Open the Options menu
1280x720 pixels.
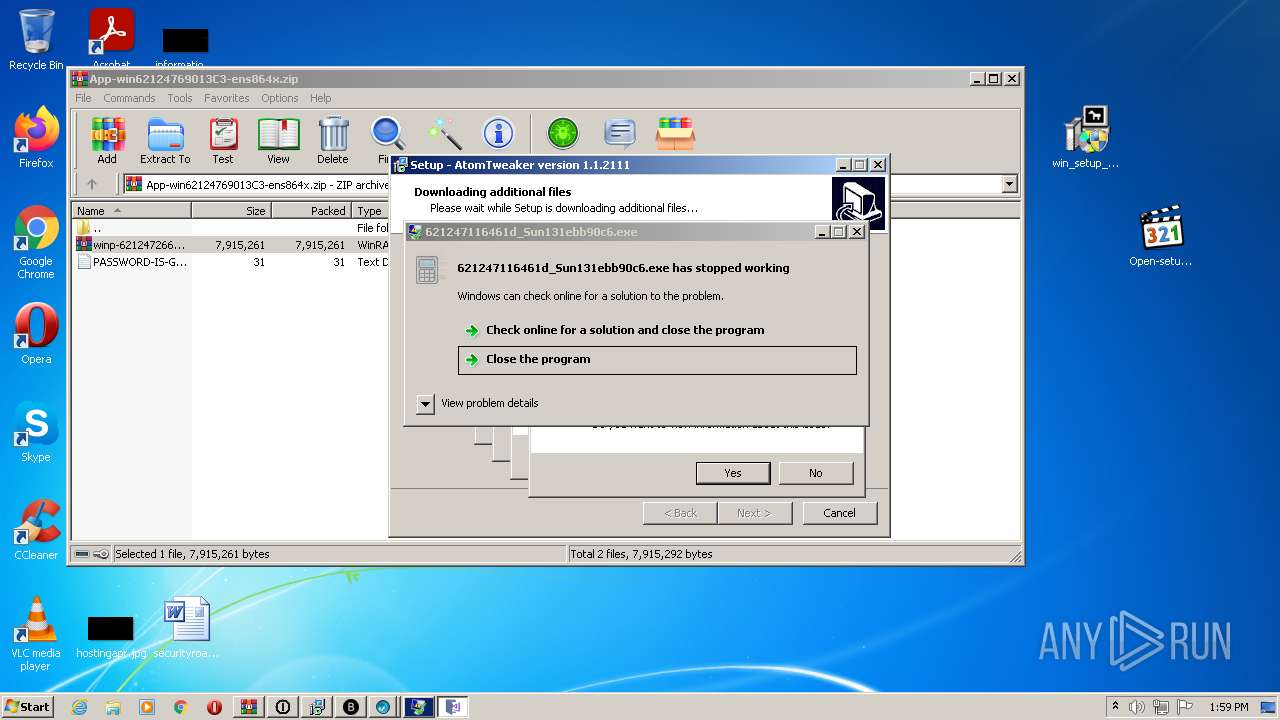pyautogui.click(x=280, y=98)
